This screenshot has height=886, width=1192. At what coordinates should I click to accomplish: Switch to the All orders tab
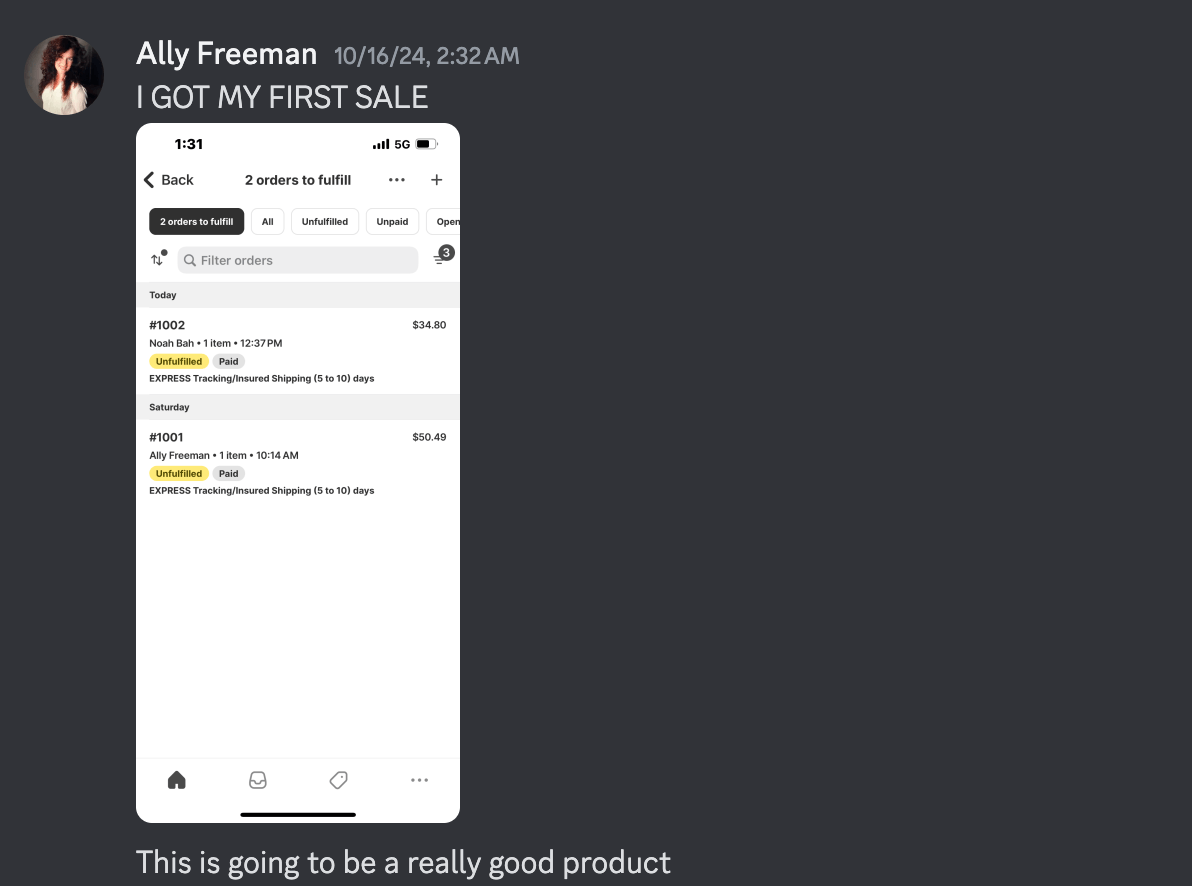[267, 222]
